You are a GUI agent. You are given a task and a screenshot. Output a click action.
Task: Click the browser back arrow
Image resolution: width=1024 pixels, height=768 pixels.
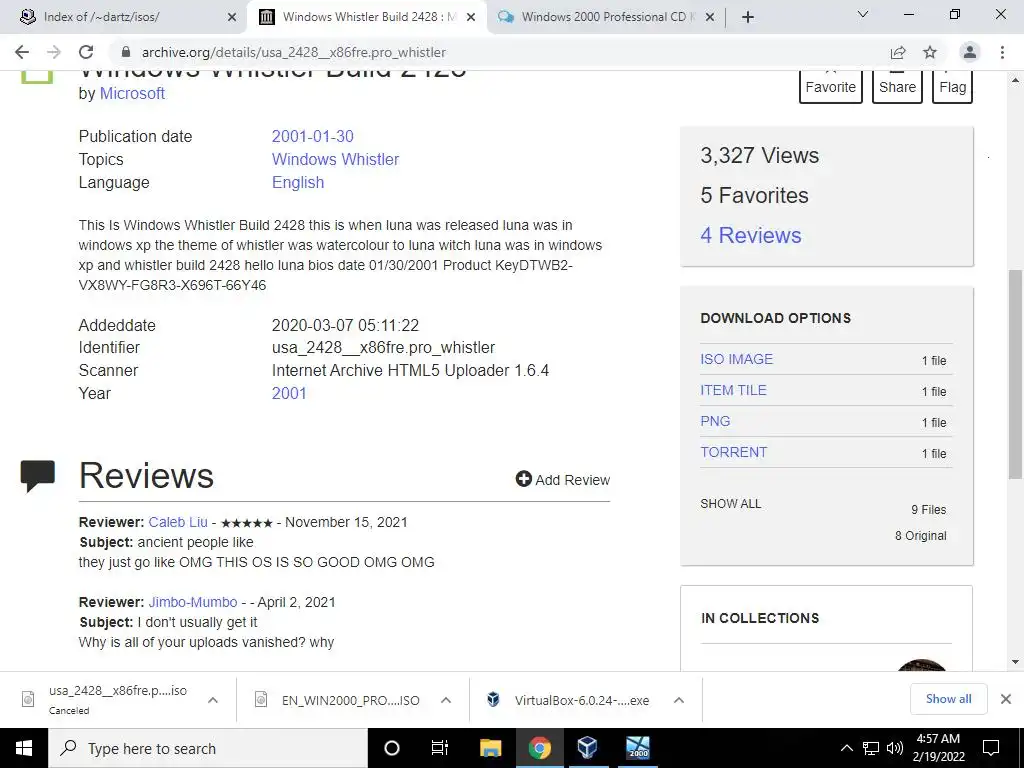pyautogui.click(x=22, y=52)
